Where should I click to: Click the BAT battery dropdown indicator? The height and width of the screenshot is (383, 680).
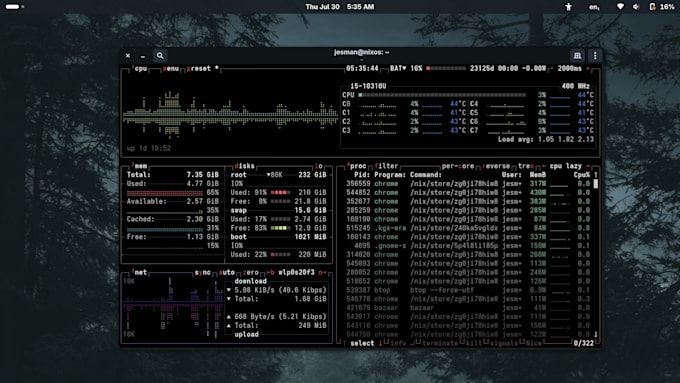pos(398,69)
